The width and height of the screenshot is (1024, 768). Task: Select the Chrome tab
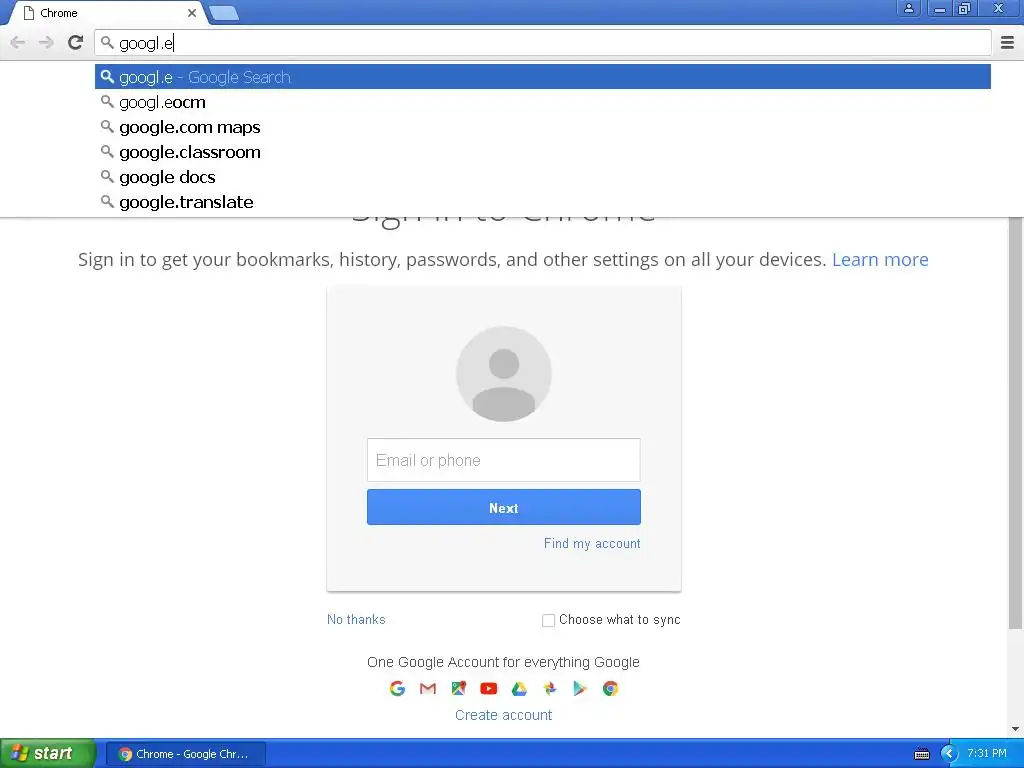pyautogui.click(x=108, y=13)
